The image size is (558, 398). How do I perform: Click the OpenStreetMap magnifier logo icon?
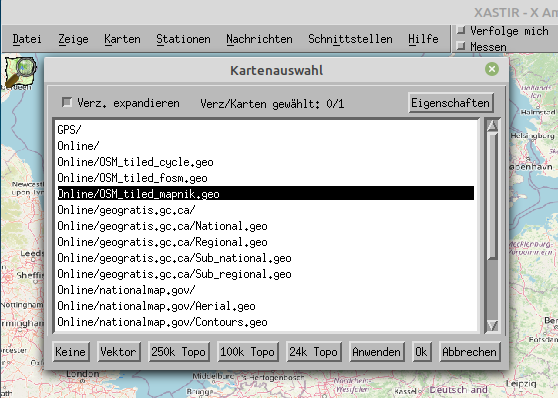coord(21,72)
